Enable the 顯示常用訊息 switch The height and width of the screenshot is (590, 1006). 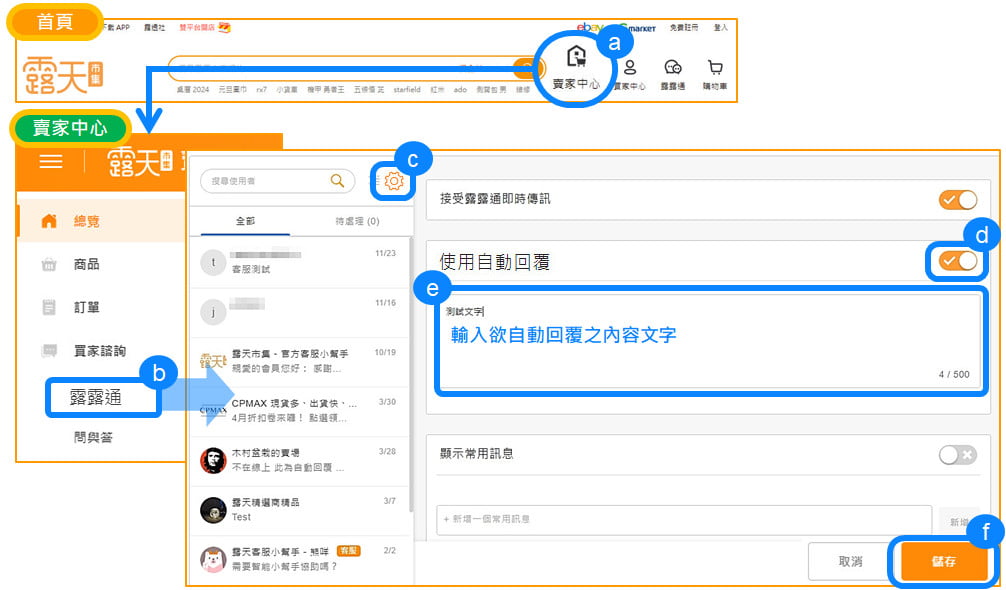tap(957, 455)
